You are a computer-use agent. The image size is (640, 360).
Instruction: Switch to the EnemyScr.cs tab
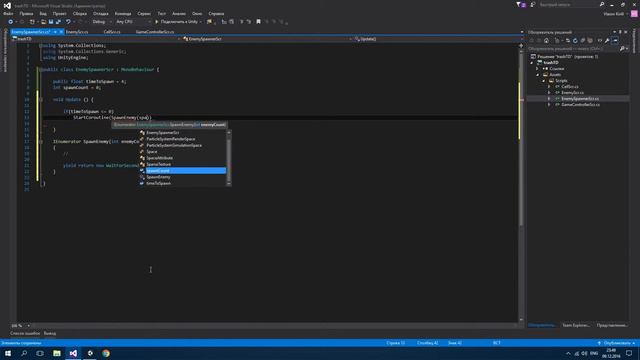point(77,32)
